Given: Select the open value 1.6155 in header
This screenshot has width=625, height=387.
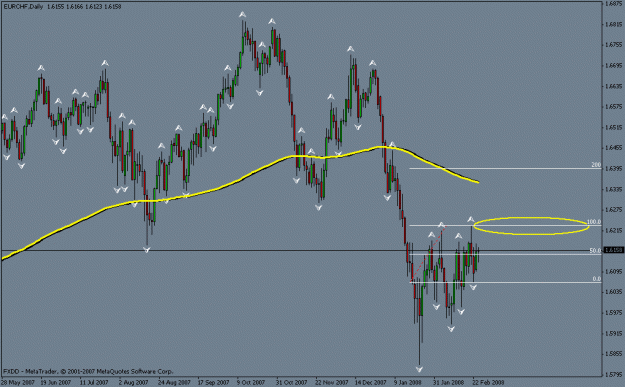Looking at the screenshot, I should click(54, 7).
